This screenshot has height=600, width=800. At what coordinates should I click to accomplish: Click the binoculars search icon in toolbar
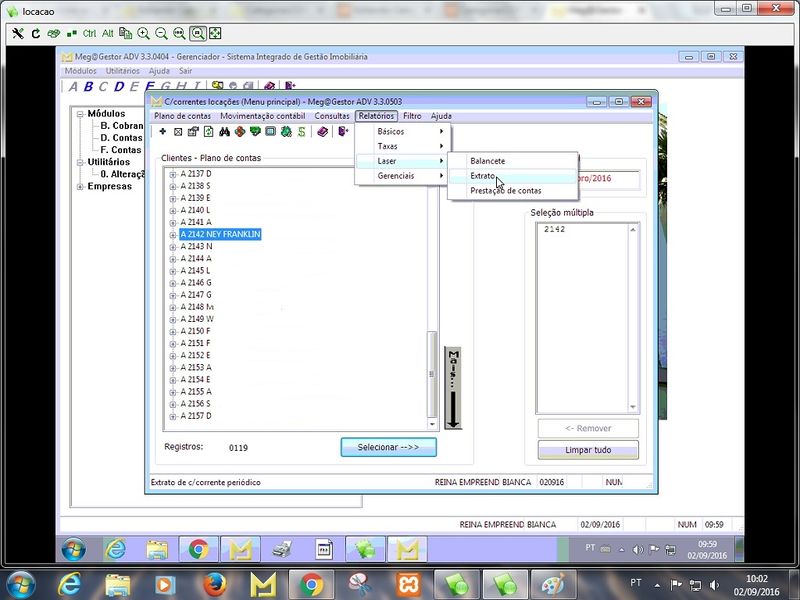225,131
